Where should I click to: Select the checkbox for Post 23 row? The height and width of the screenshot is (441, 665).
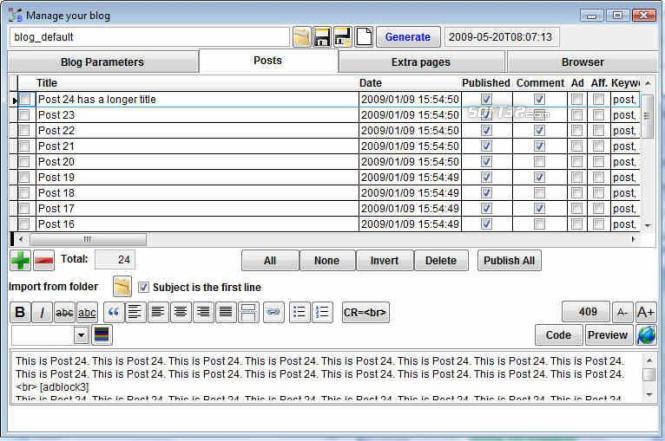pos(25,115)
